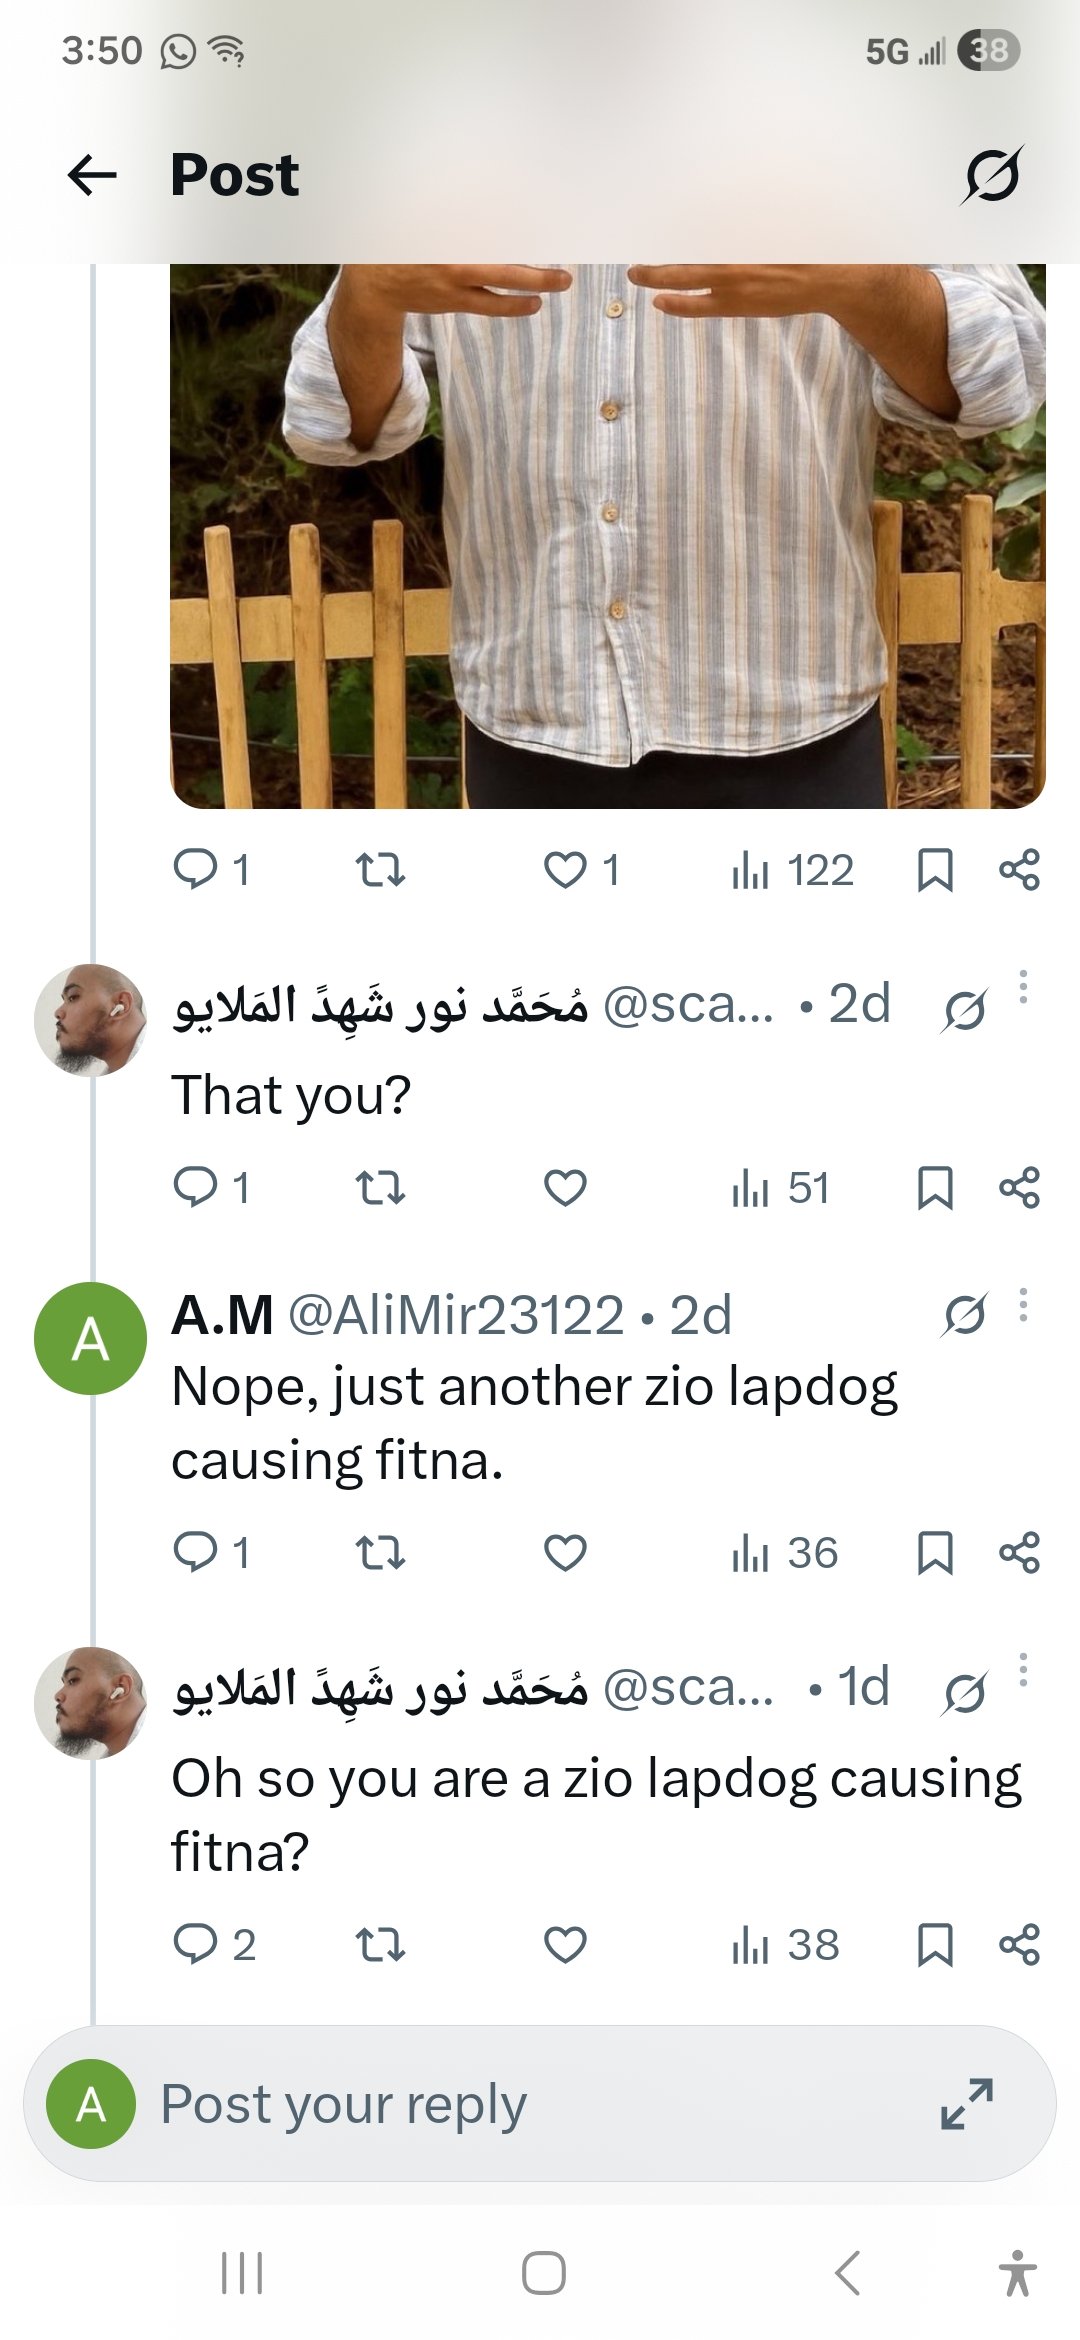Open Grok icon in the Post header
1080x2340 pixels.
[992, 176]
